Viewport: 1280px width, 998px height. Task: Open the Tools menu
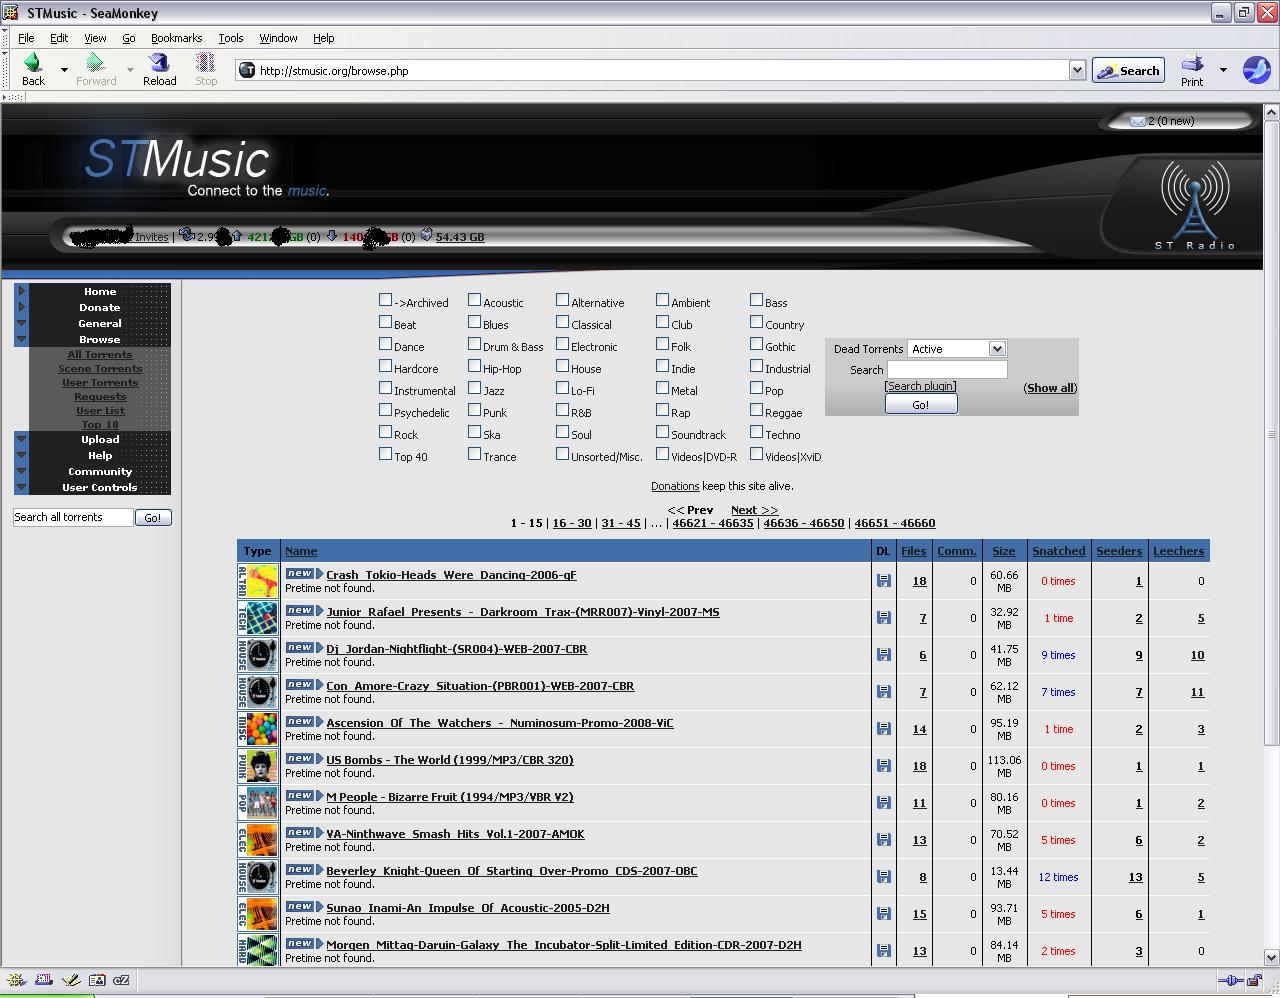[x=231, y=38]
